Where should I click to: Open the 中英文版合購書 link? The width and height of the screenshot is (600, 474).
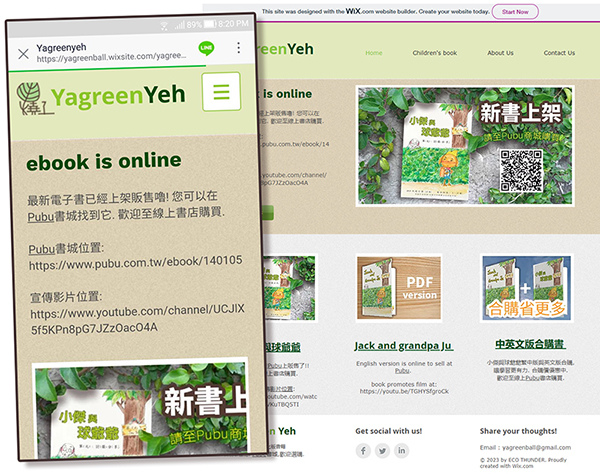530,344
